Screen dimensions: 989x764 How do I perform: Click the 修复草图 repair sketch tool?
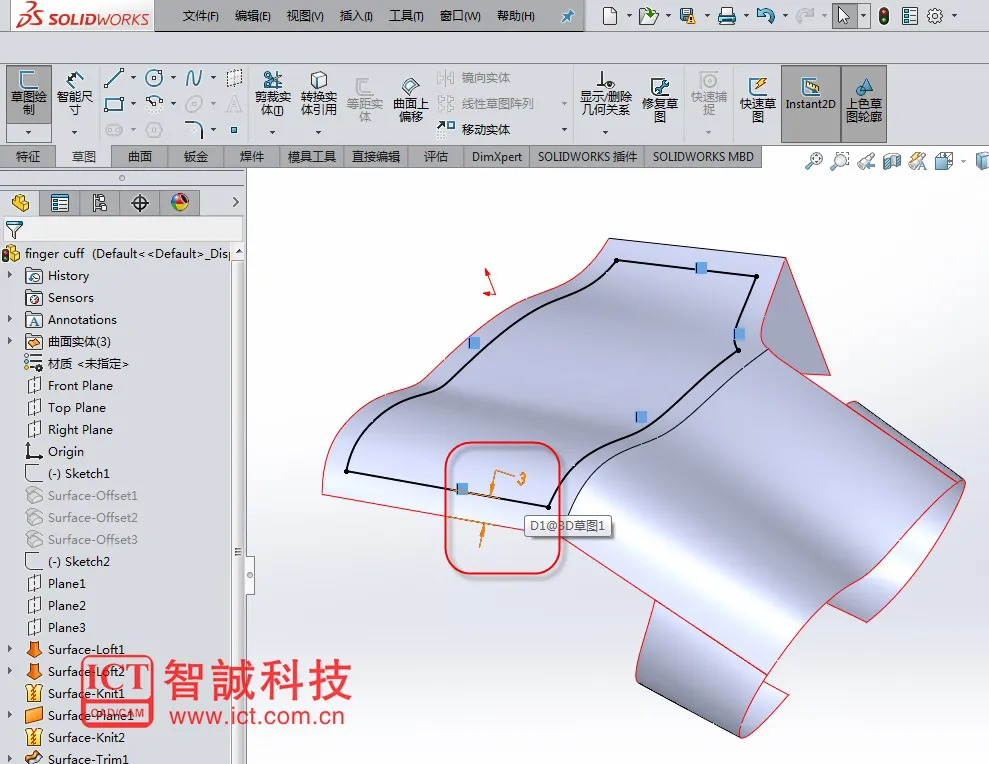(x=660, y=100)
